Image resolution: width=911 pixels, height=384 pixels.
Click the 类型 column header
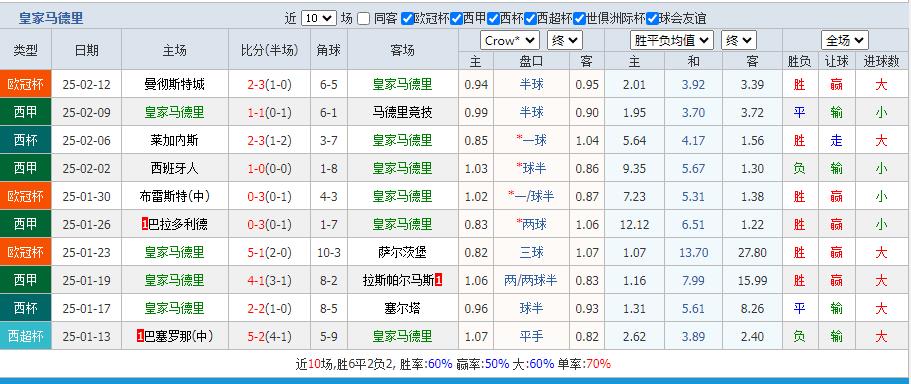(26, 50)
